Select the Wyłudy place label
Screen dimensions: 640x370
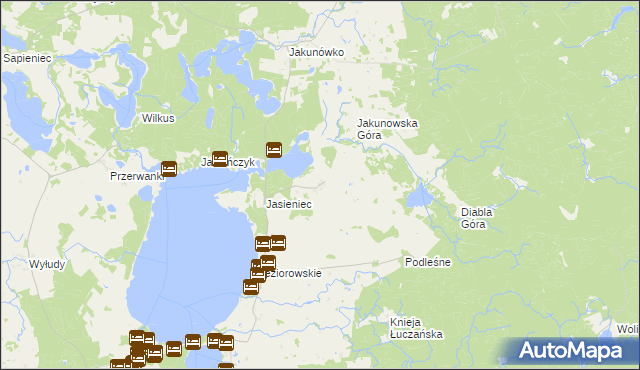pos(47,264)
